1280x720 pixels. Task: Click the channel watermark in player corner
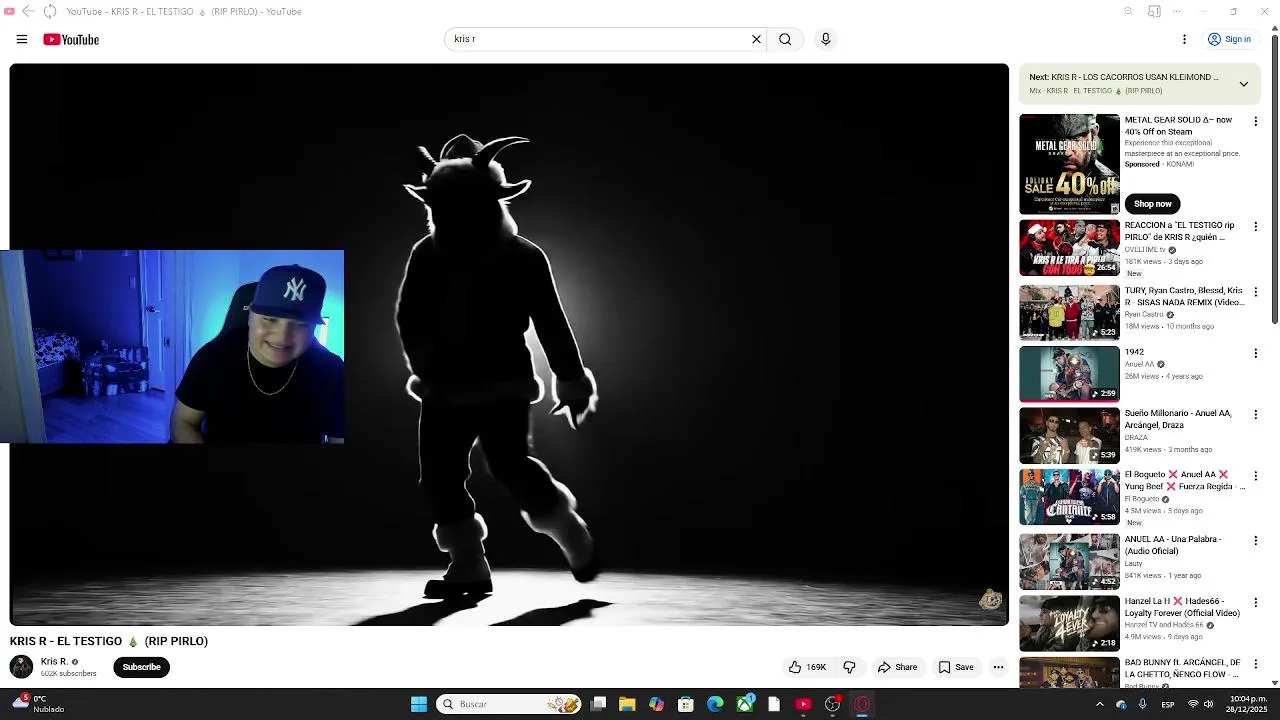990,599
